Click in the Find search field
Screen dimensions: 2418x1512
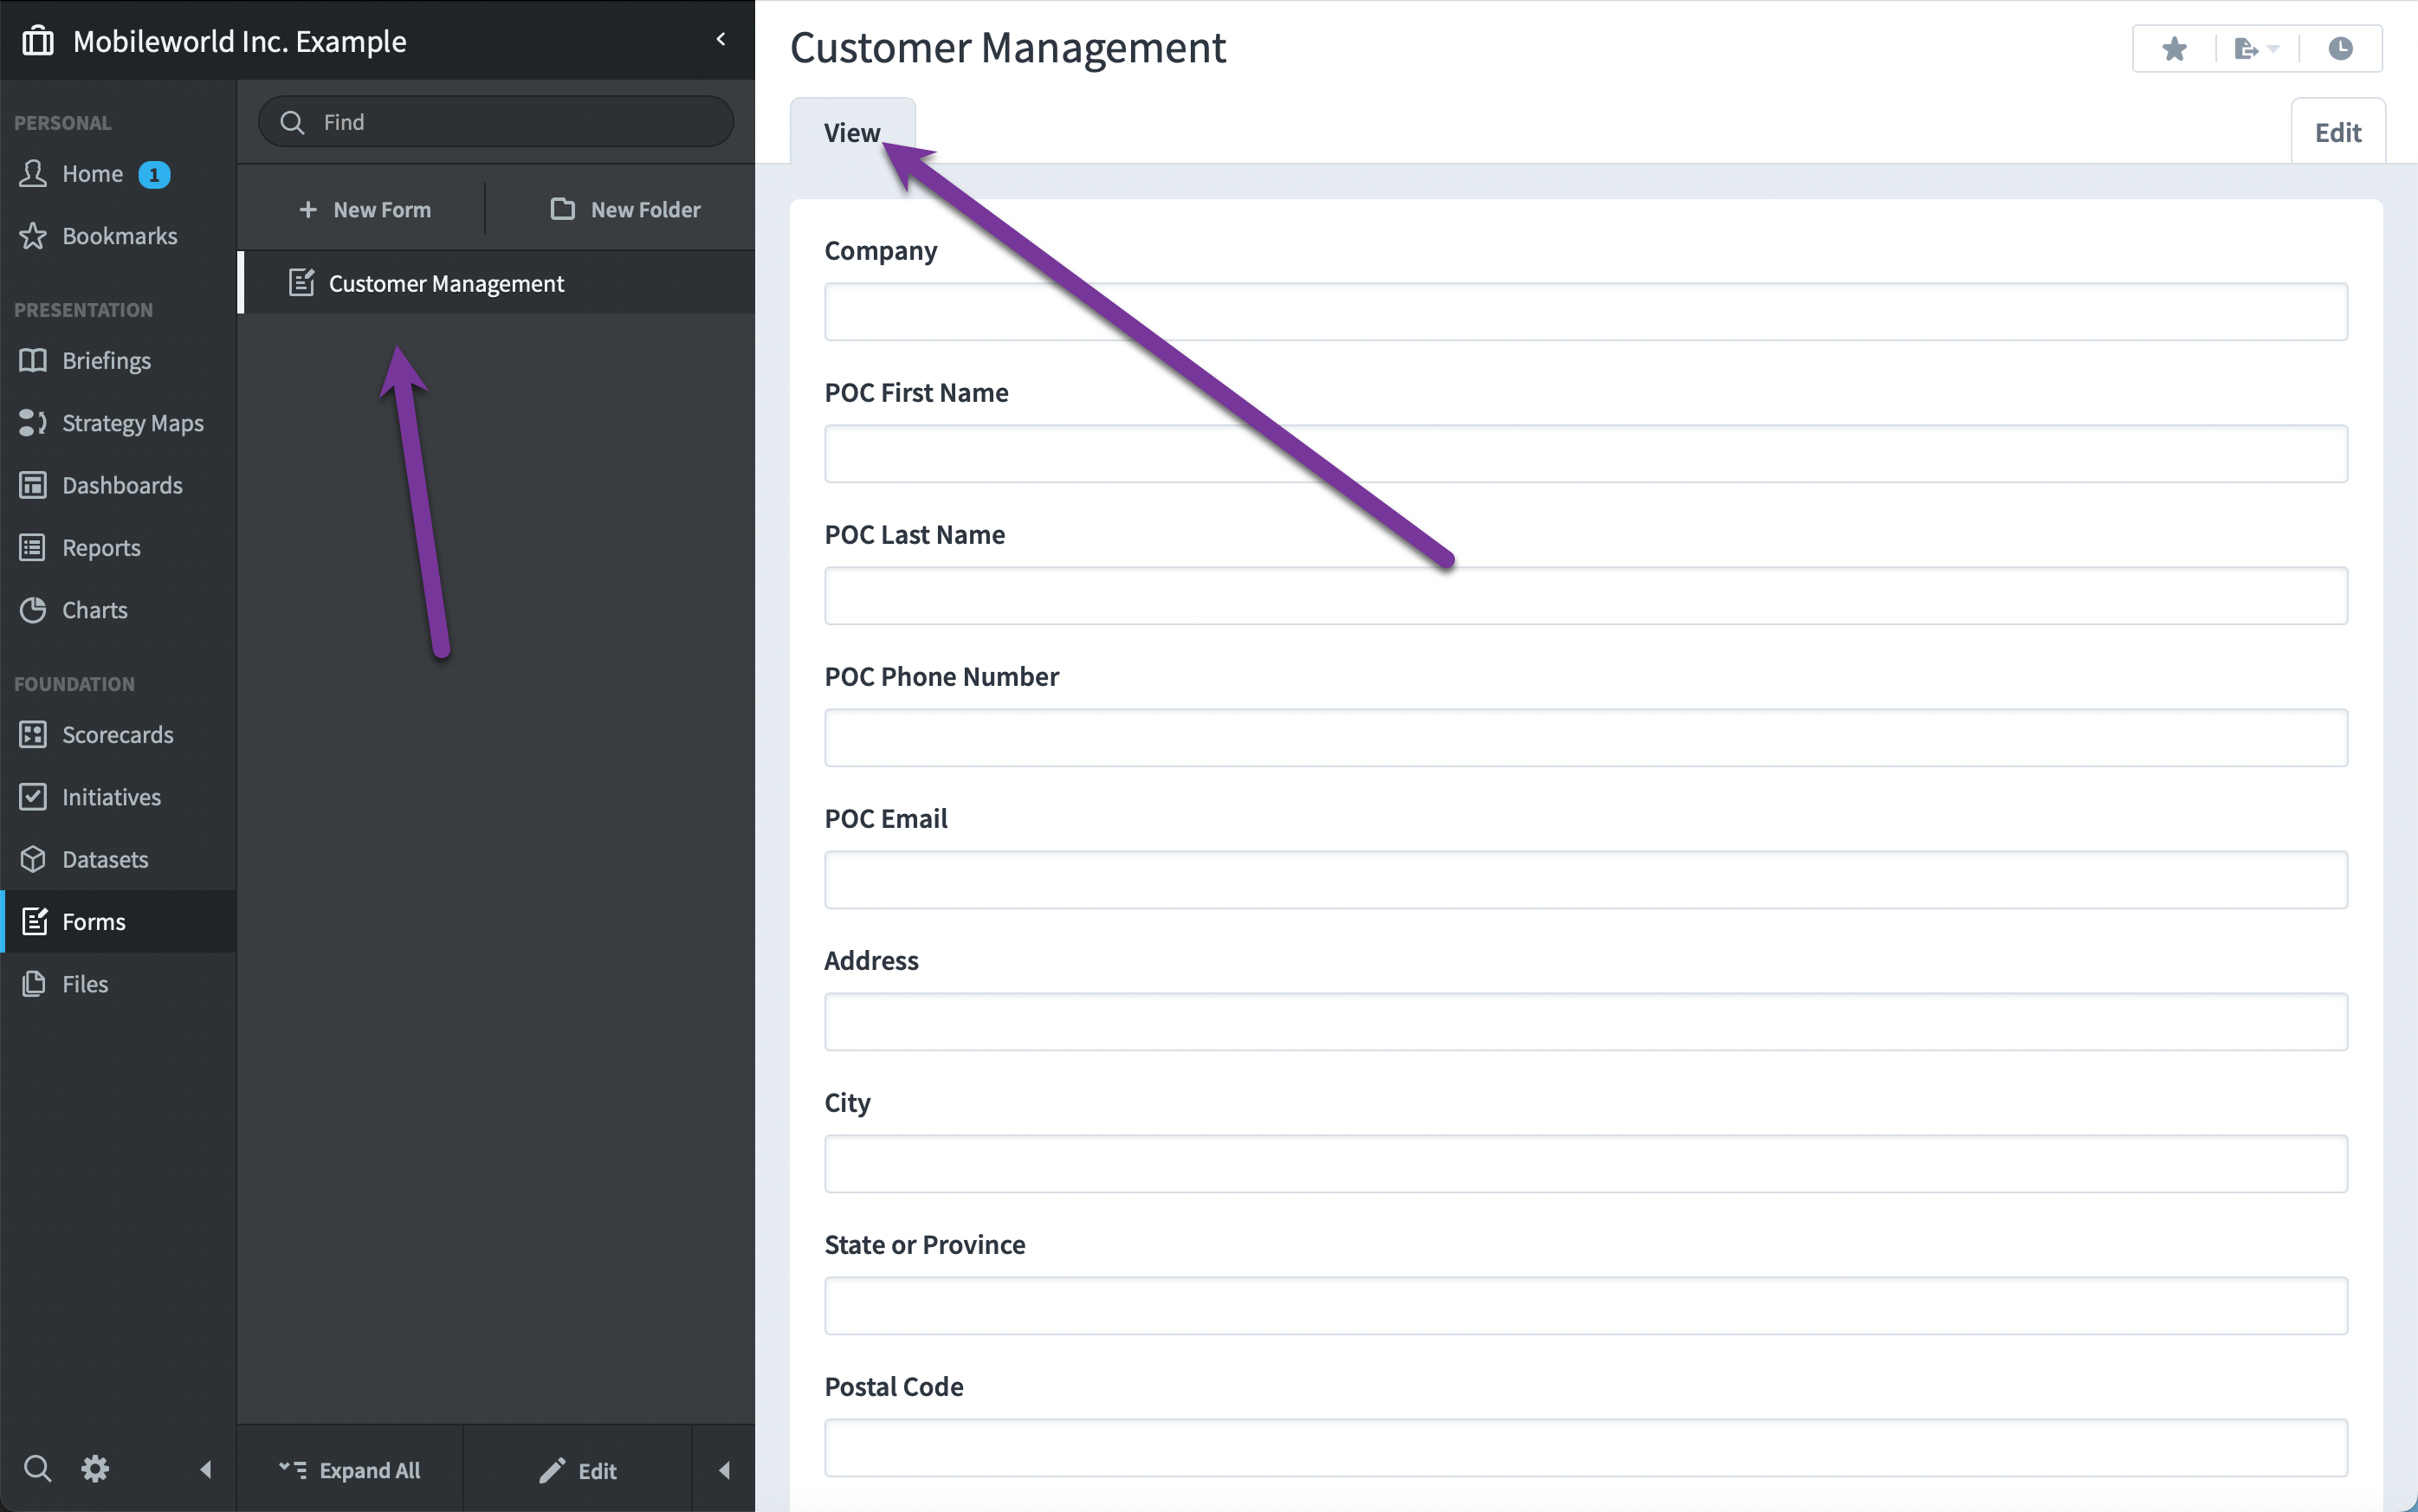[496, 122]
